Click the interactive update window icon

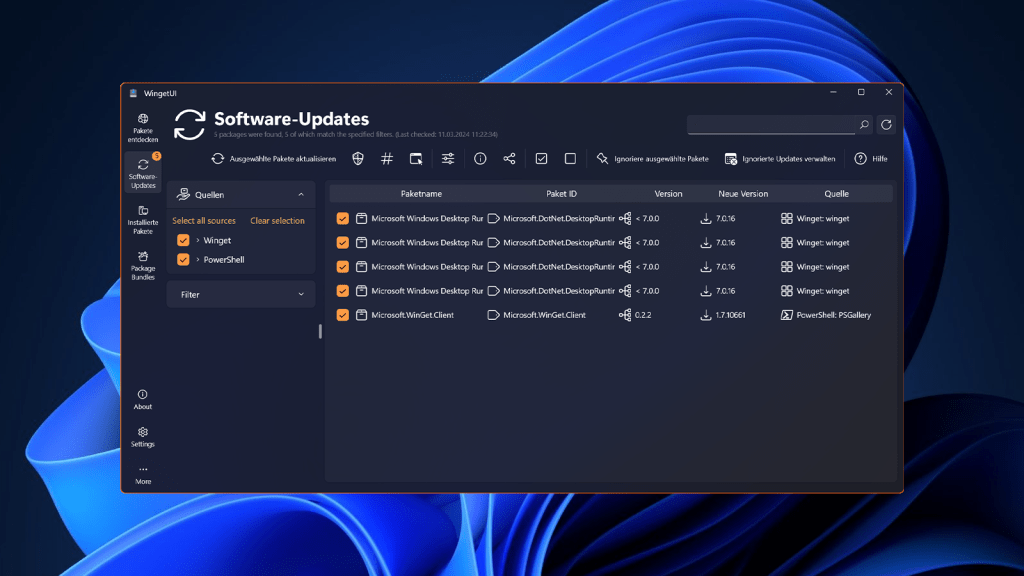tap(416, 159)
